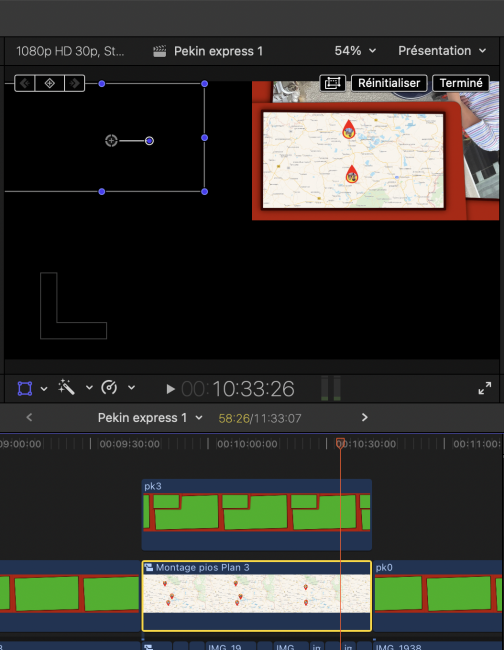Click the clapperboard project icon
Screen dimensions: 504x650
[x=160, y=51]
